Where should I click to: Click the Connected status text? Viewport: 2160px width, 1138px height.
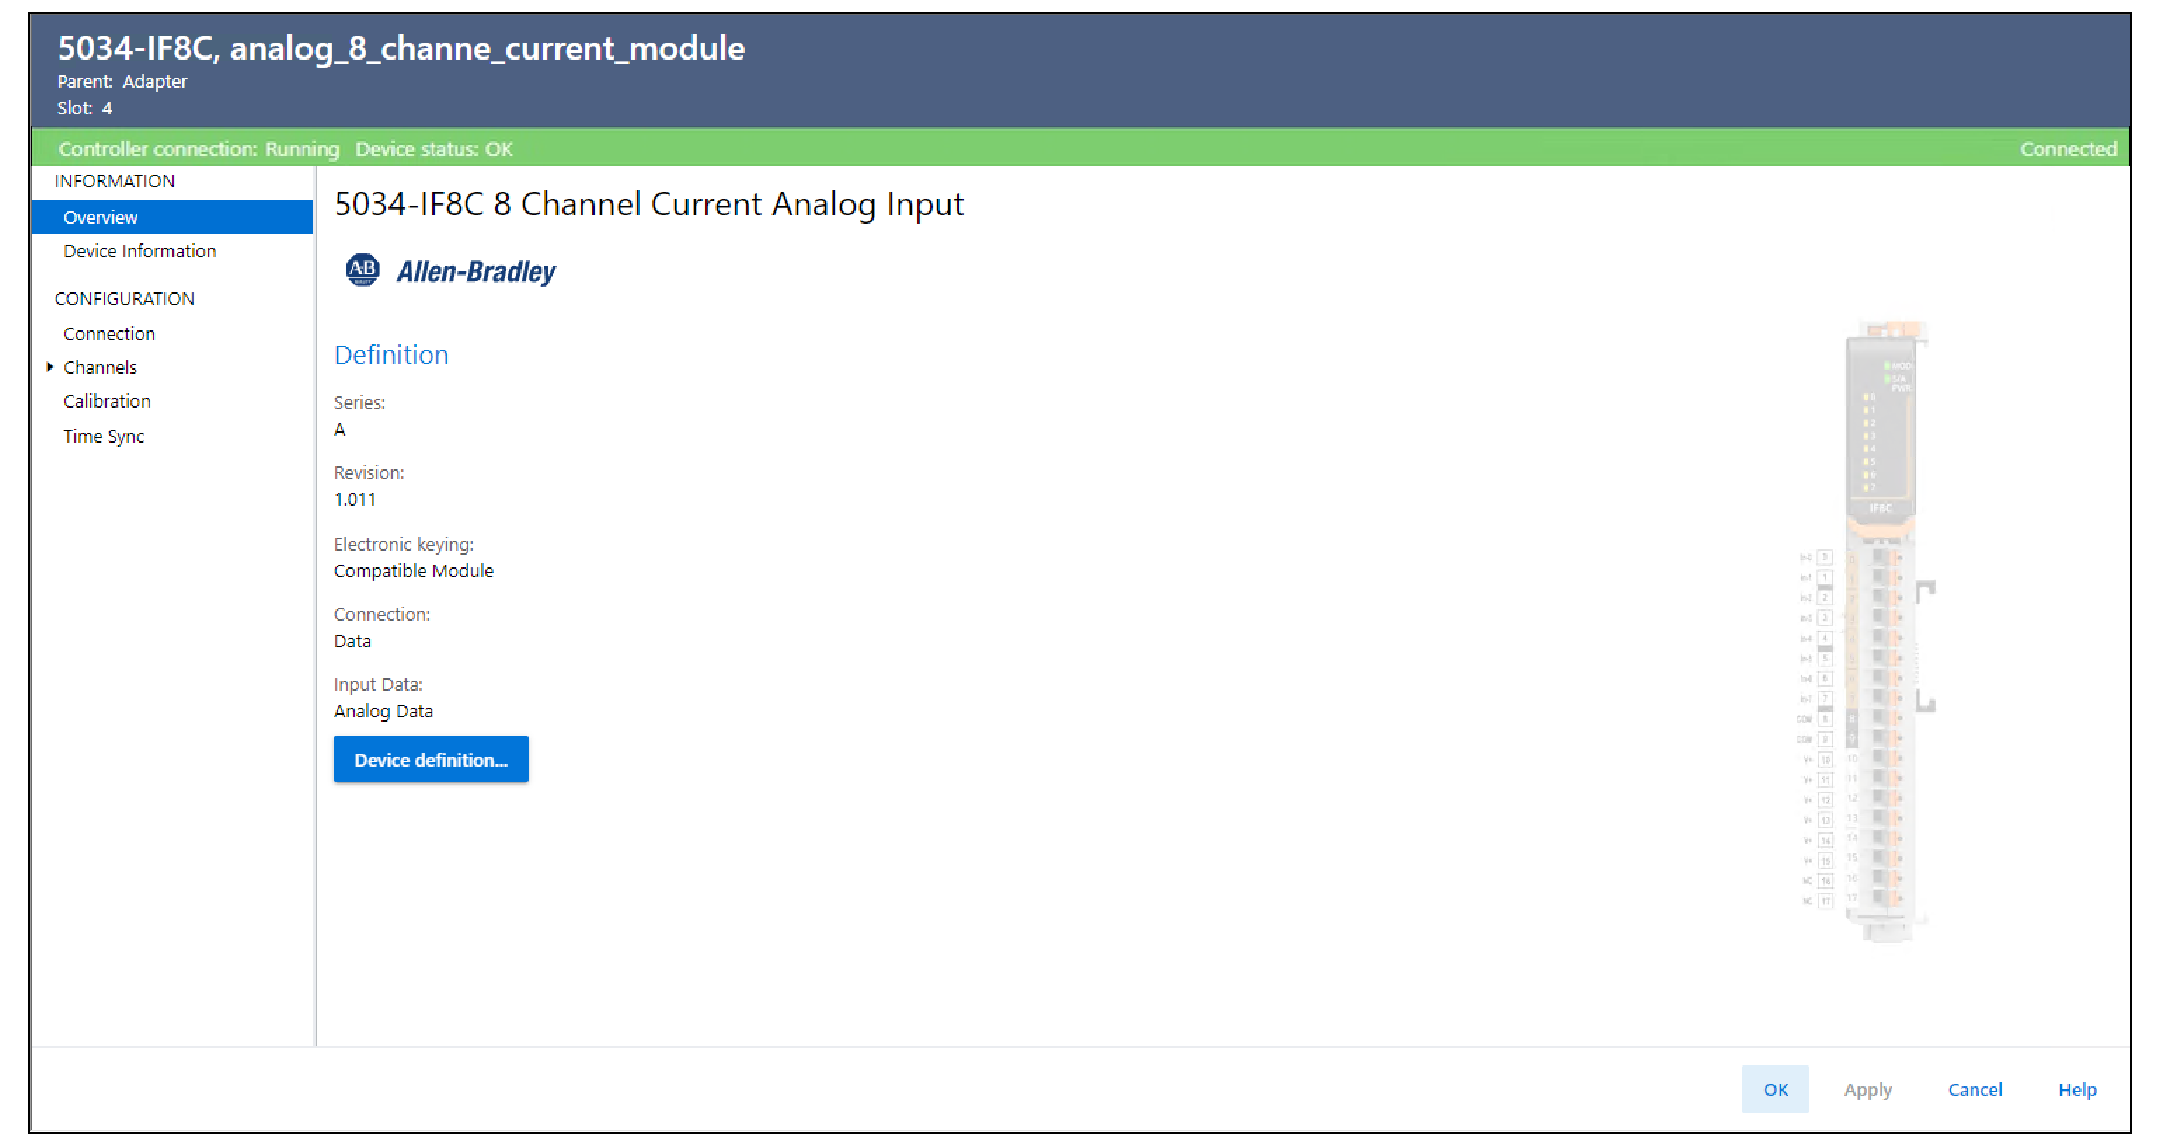point(2068,149)
